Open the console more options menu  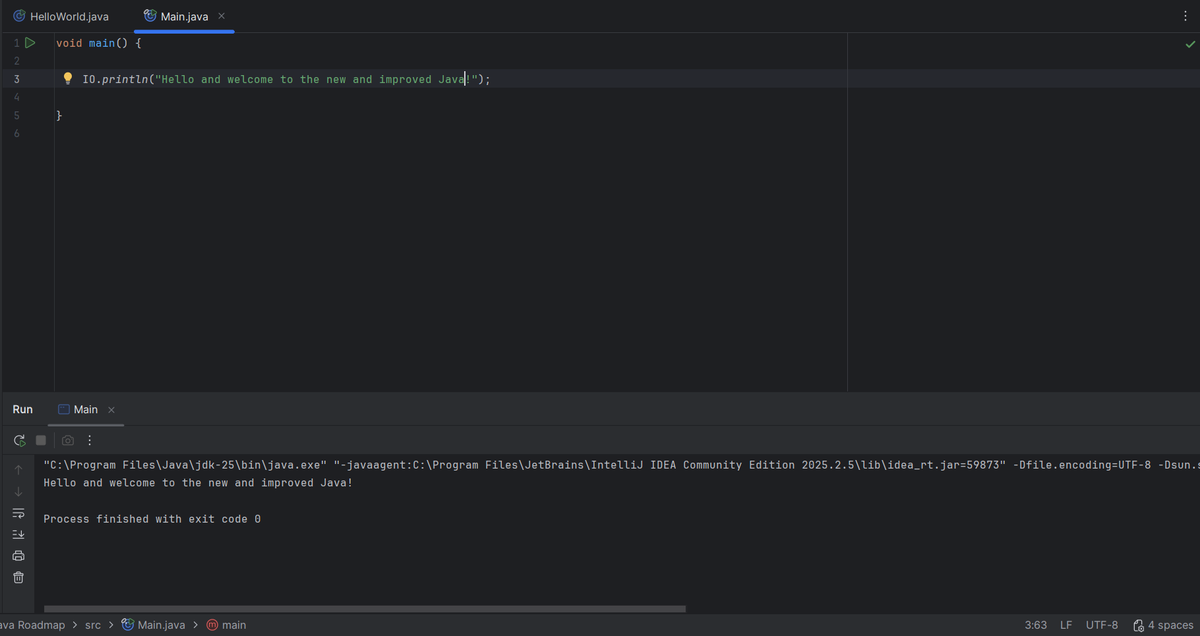tap(89, 439)
